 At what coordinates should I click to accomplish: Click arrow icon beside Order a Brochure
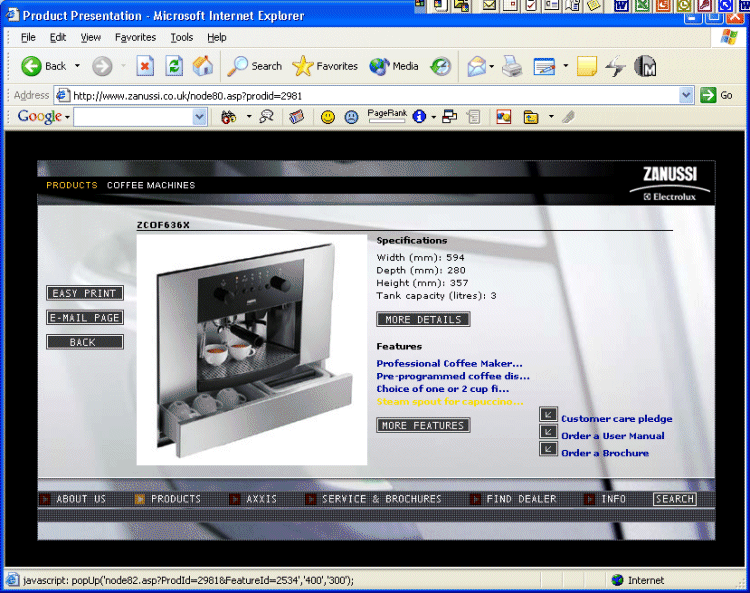[x=548, y=449]
